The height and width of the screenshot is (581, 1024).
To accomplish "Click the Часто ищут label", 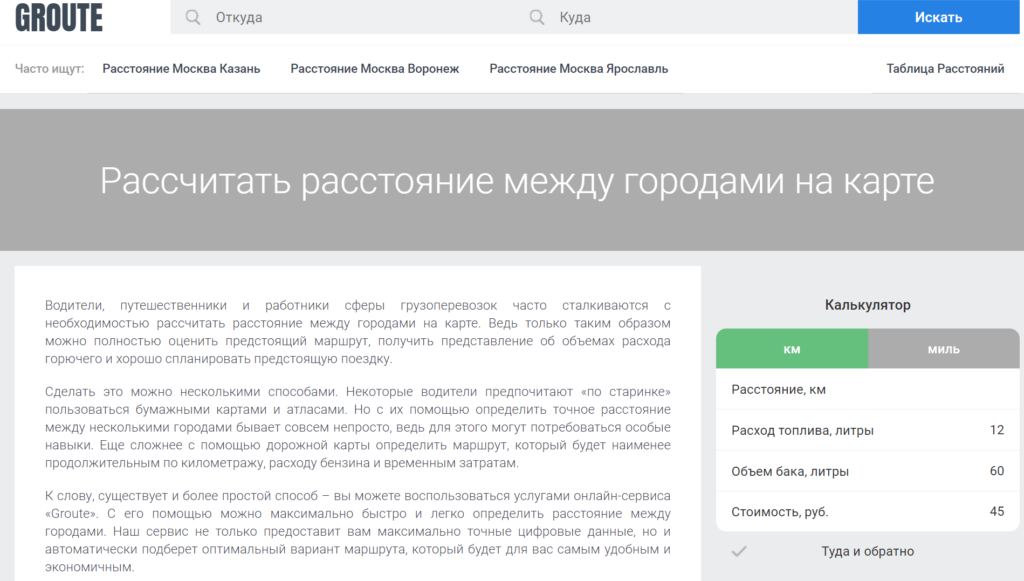I will click(50, 69).
